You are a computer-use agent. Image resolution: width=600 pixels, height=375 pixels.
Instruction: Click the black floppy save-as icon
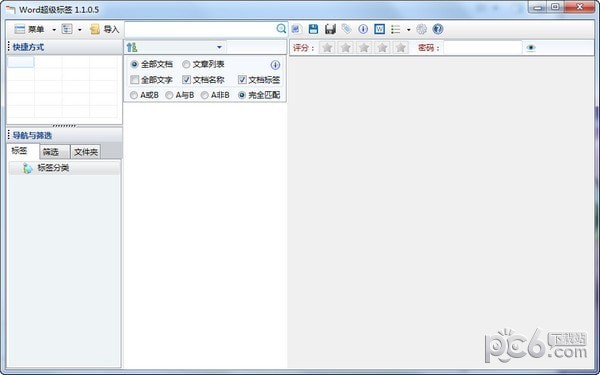[x=330, y=29]
